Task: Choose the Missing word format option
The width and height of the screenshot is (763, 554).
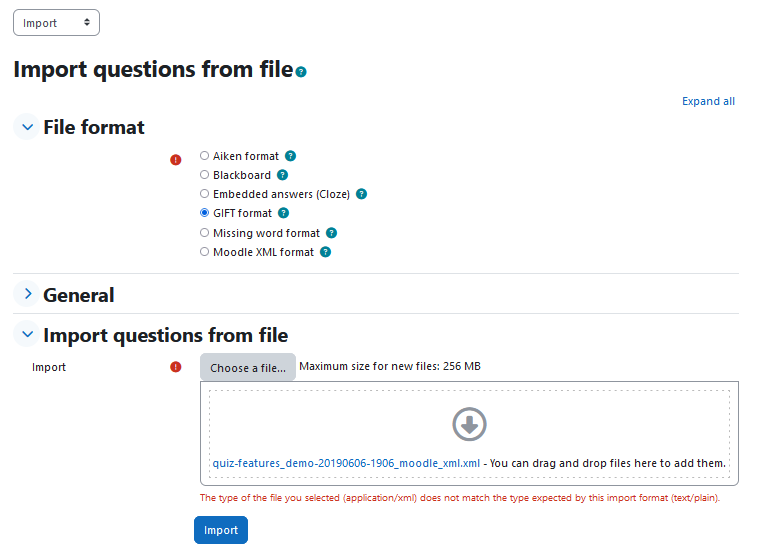Action: [204, 233]
